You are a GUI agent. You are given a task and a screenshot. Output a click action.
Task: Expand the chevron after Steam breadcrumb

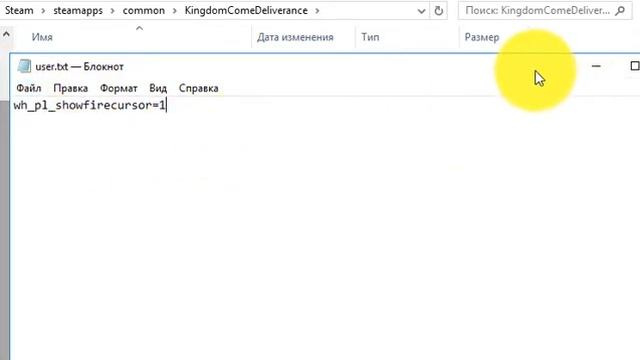pyautogui.click(x=43, y=11)
